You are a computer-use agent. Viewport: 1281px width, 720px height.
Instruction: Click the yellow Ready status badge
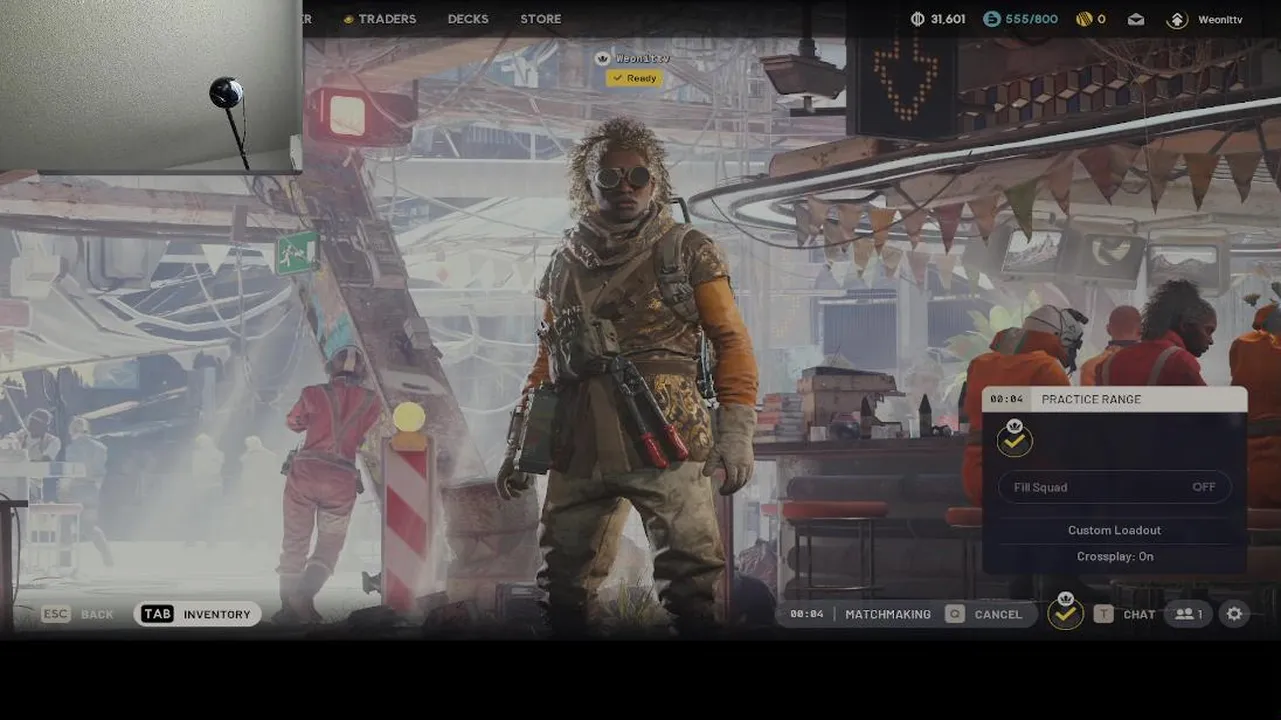[634, 78]
